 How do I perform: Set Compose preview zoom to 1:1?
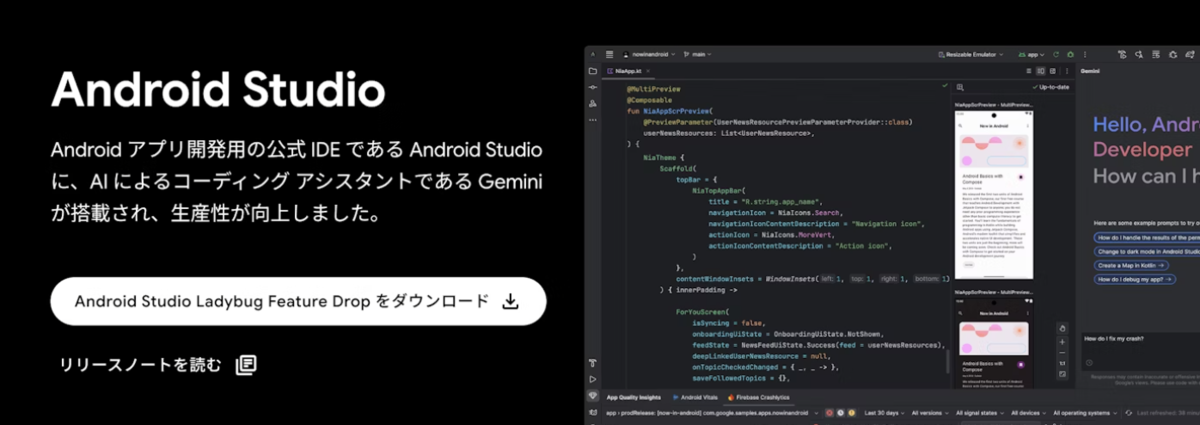pyautogui.click(x=1062, y=363)
